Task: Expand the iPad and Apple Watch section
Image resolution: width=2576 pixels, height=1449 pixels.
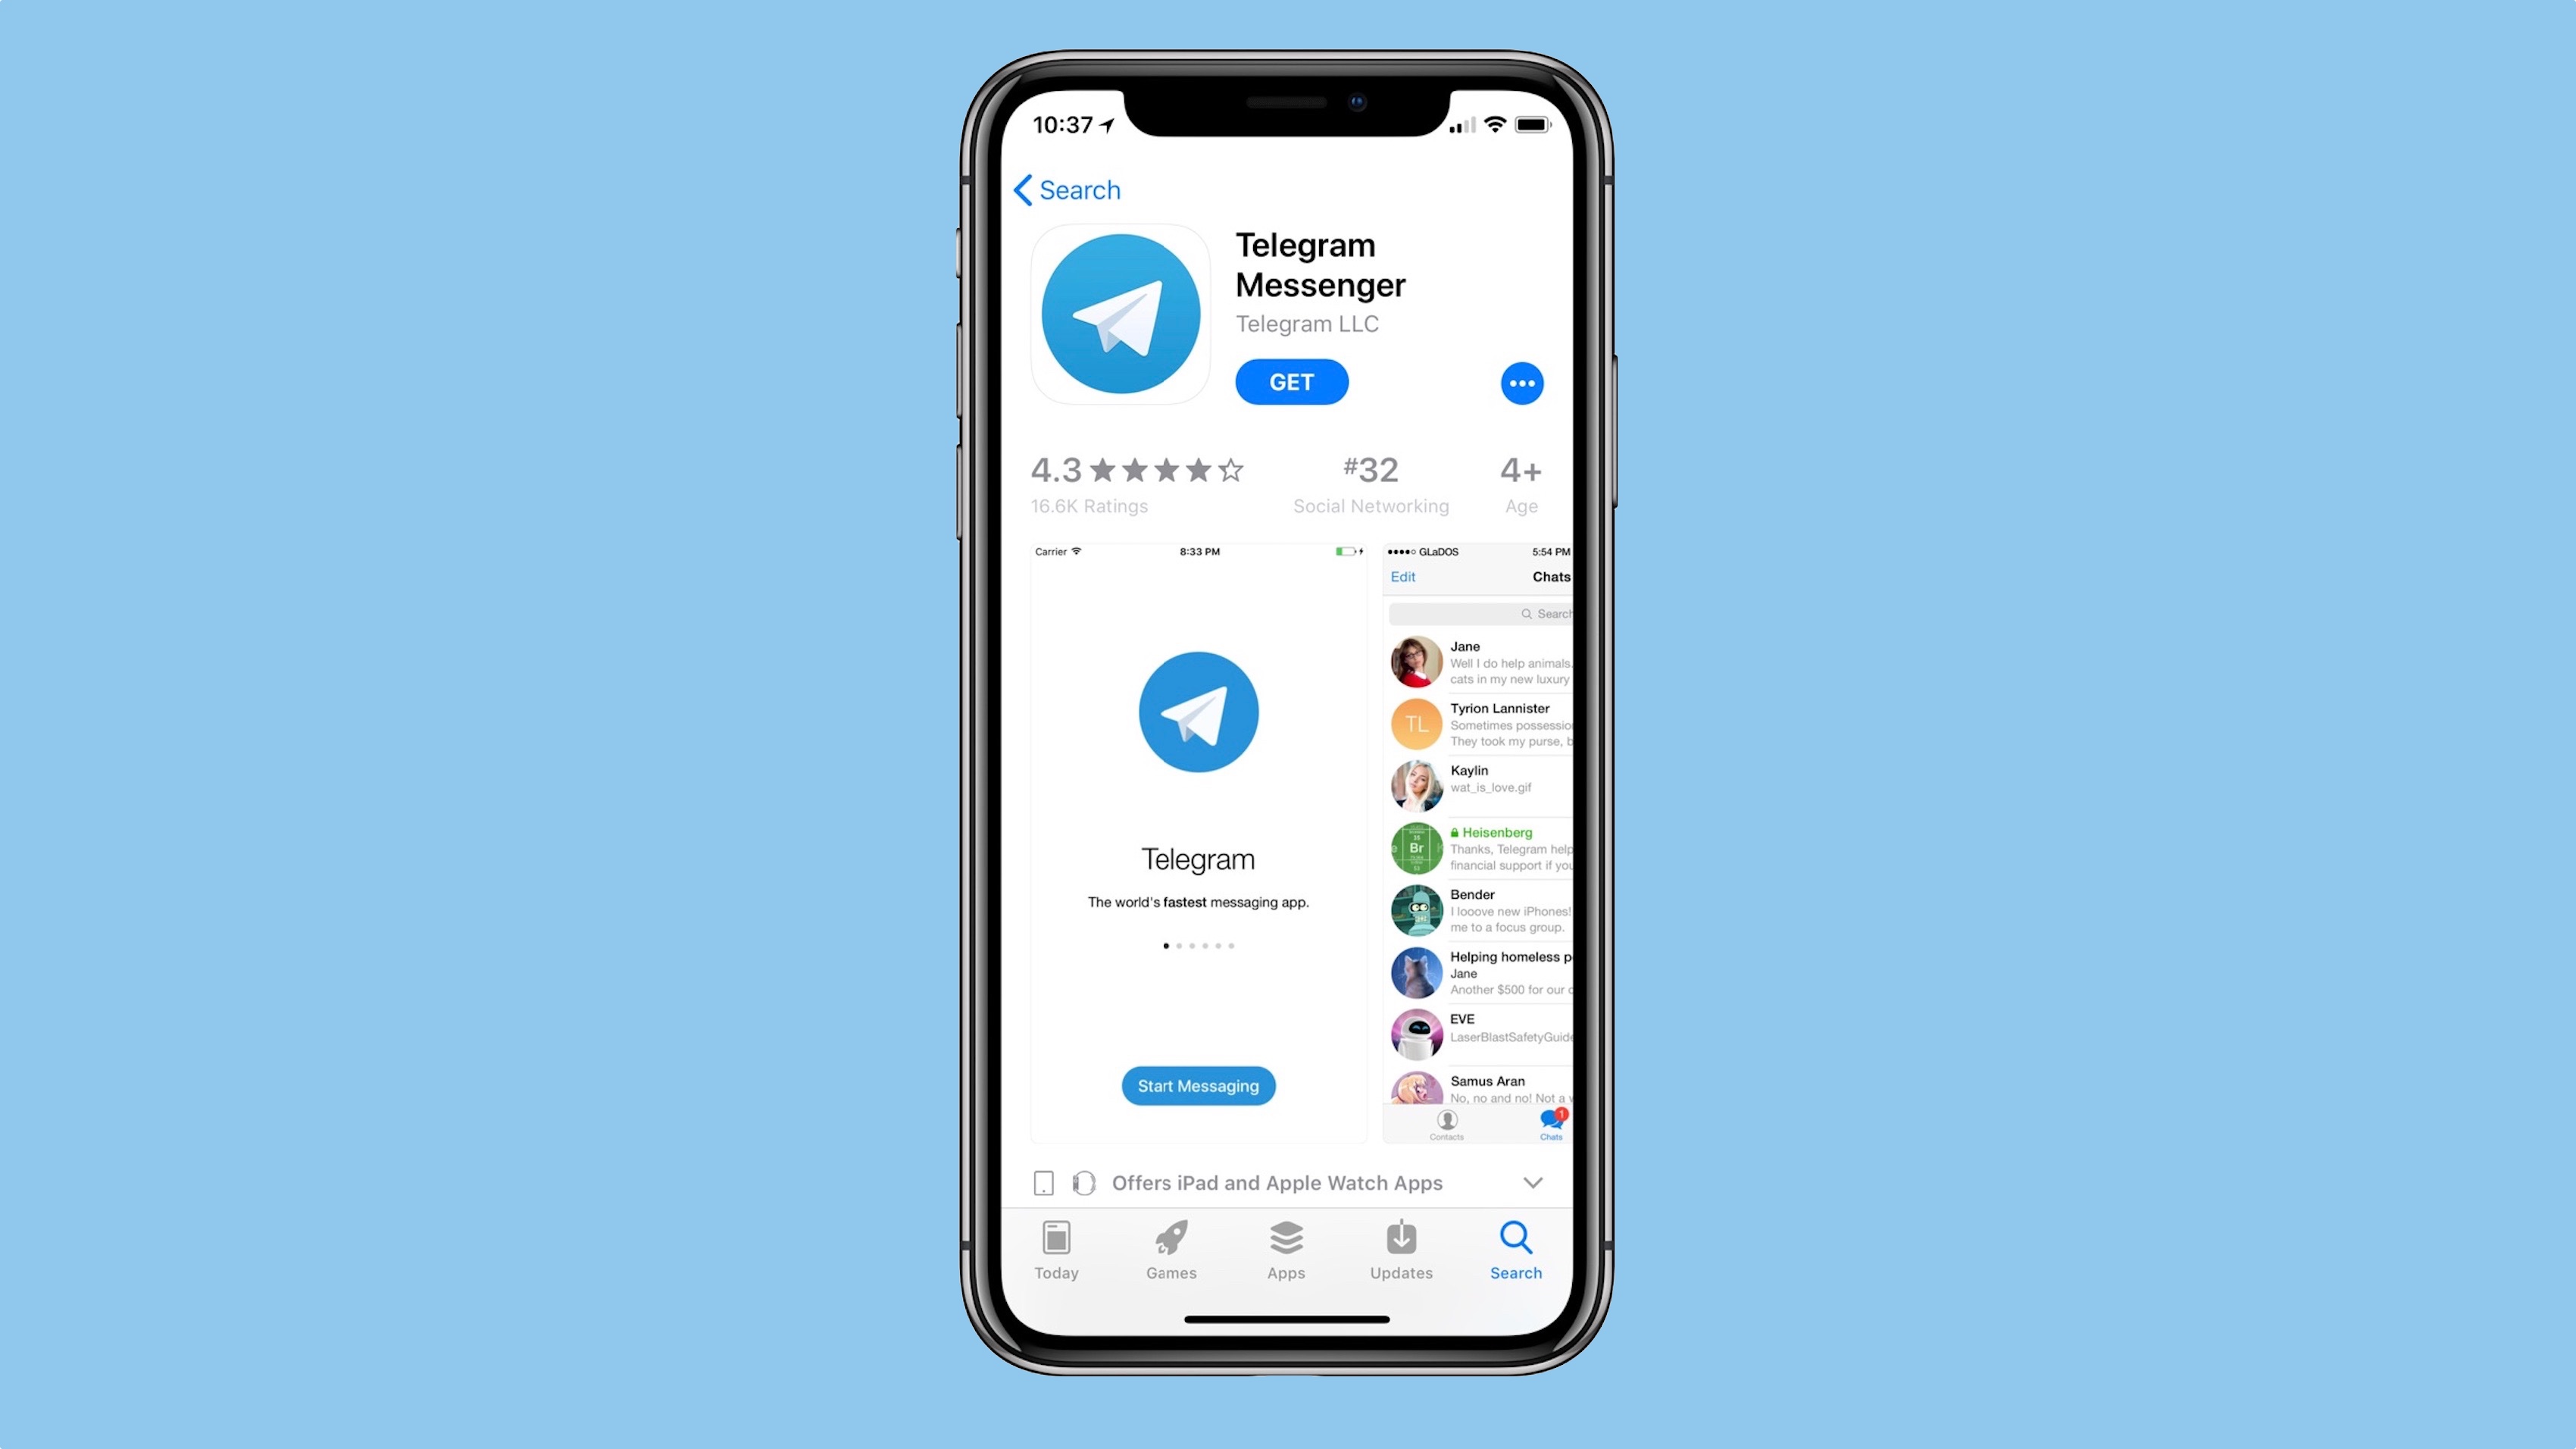Action: coord(1530,1181)
